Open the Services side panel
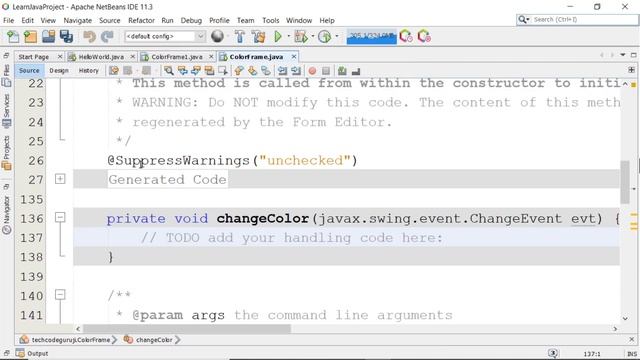Image resolution: width=640 pixels, height=360 pixels. coord(7,111)
